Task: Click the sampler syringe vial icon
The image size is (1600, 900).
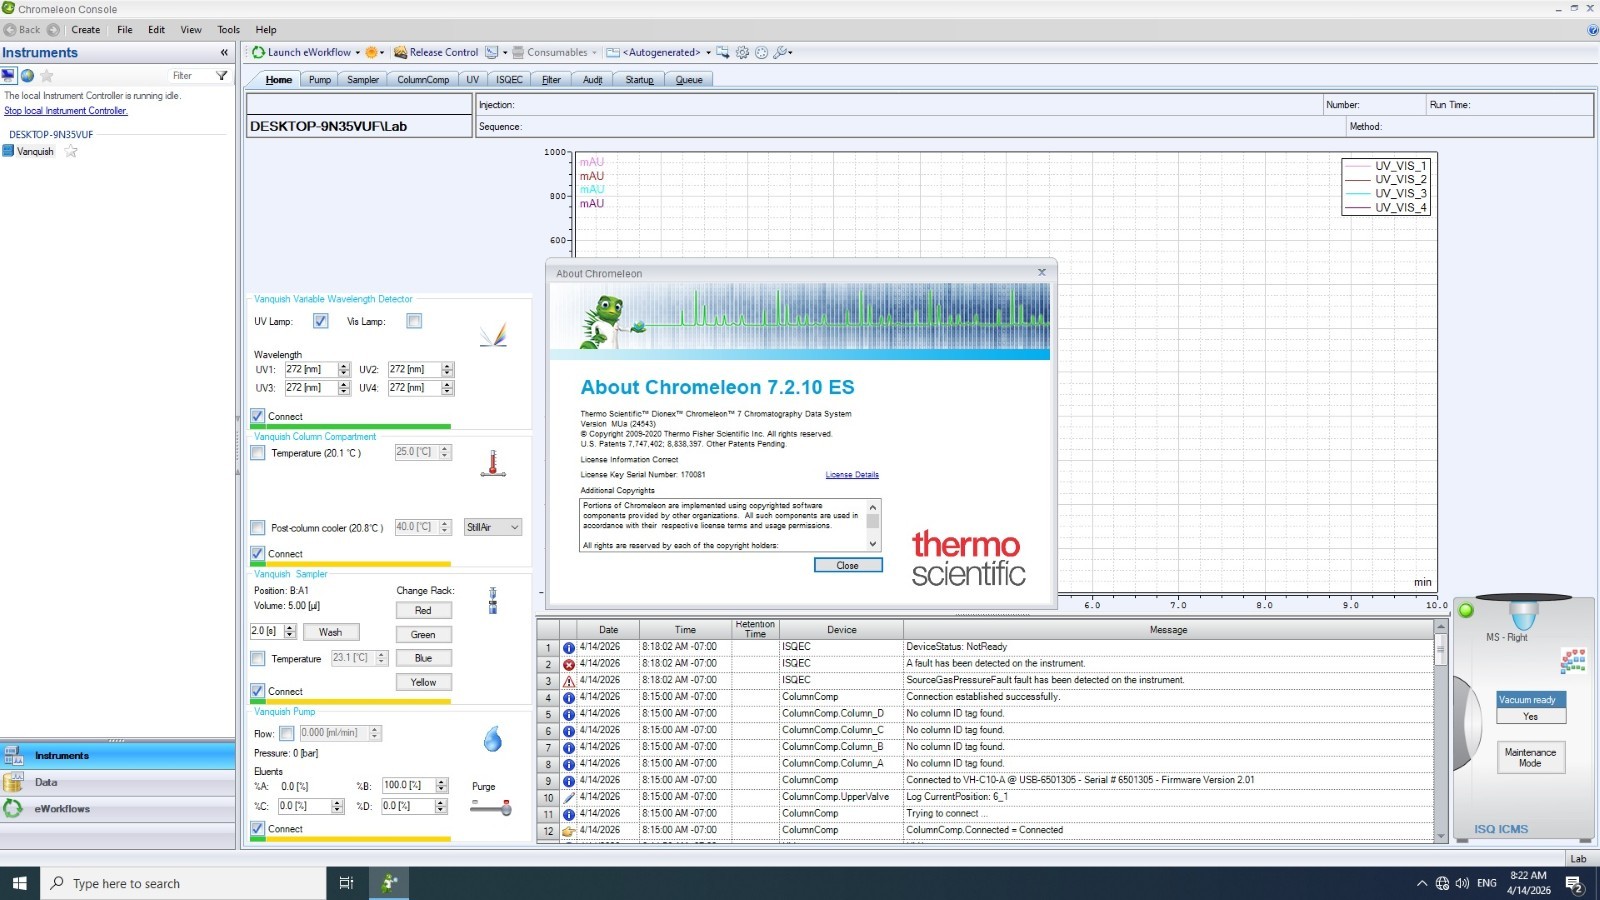Action: (x=492, y=600)
